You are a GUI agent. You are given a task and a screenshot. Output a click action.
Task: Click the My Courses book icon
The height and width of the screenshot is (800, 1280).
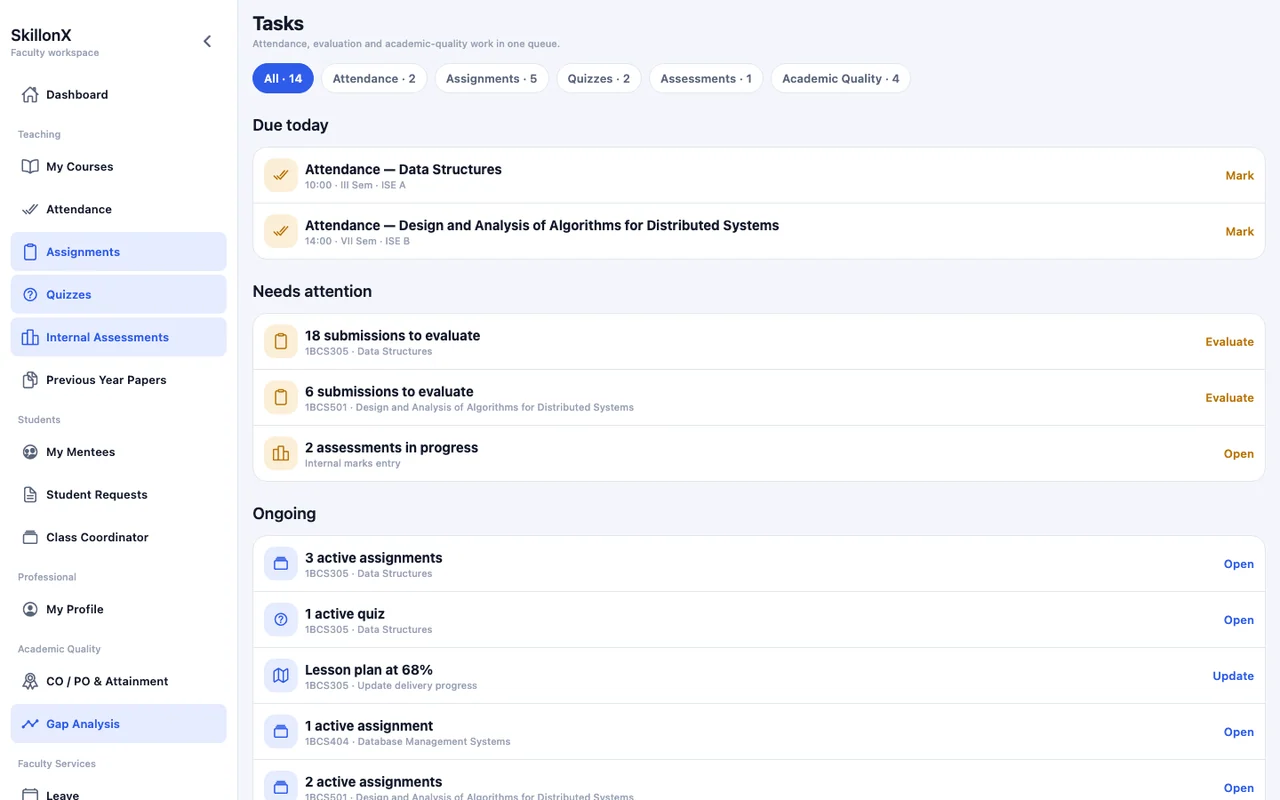[x=30, y=167]
